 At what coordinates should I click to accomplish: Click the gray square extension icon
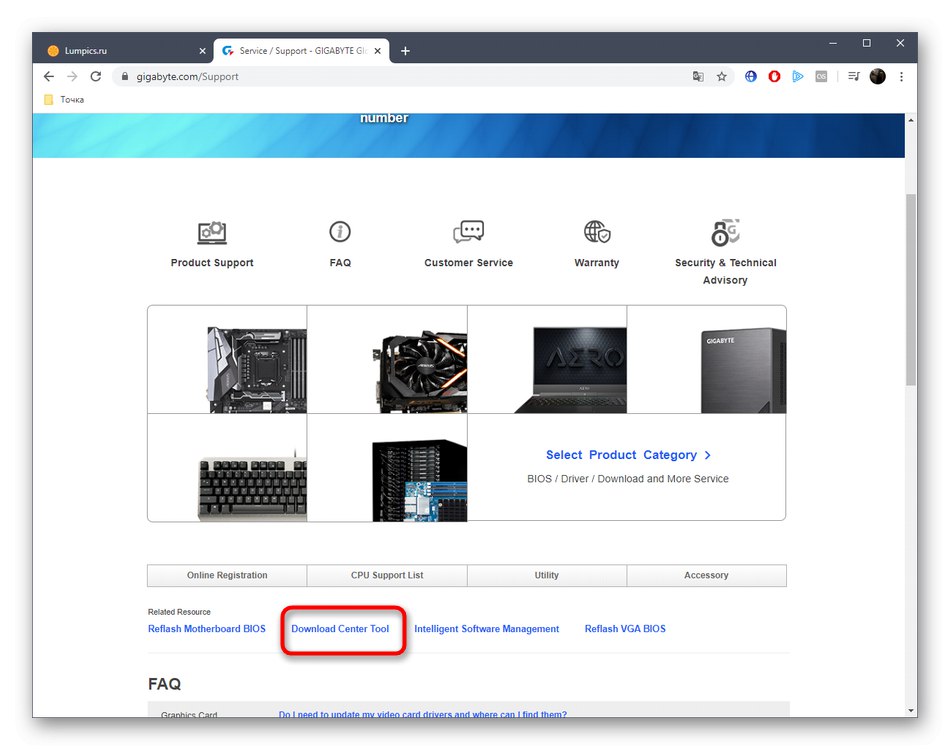point(821,76)
